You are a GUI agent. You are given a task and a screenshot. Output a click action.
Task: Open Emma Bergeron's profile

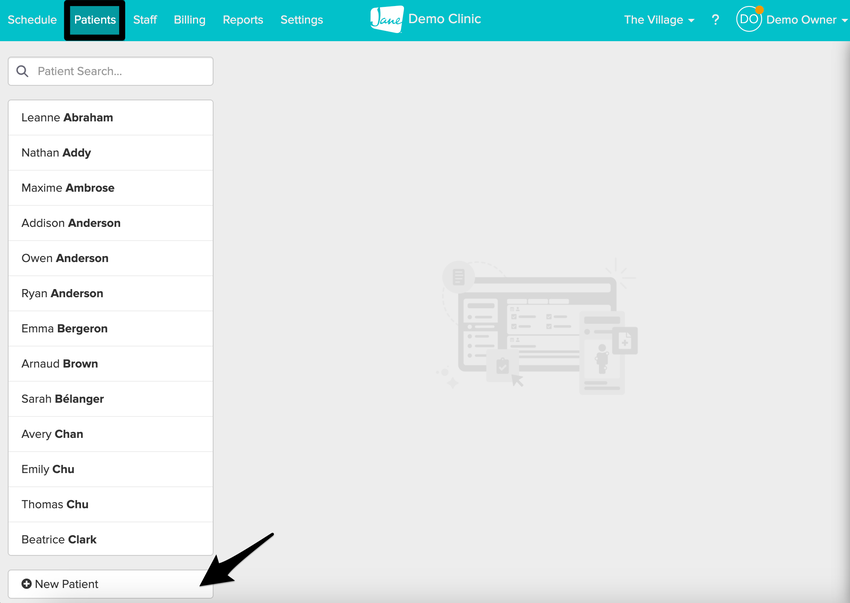[111, 329]
